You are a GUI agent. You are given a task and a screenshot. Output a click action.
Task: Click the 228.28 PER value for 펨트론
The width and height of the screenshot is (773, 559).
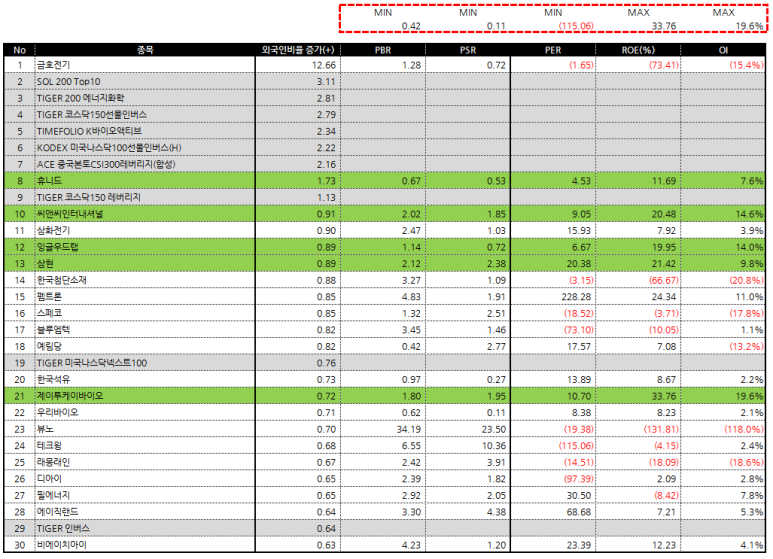[576, 297]
